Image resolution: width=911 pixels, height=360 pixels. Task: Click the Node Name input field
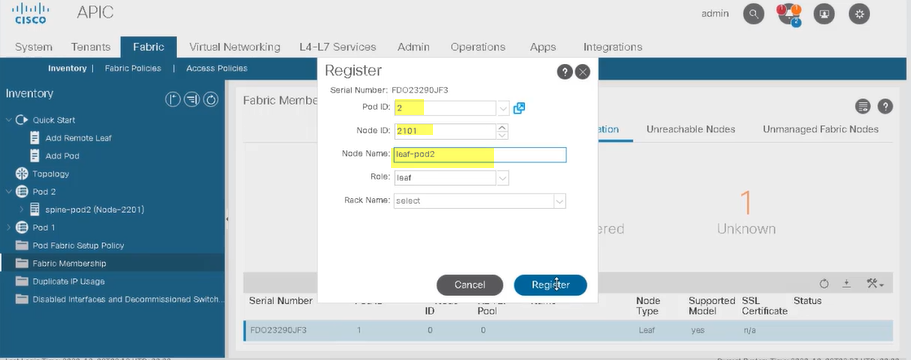[x=480, y=154]
